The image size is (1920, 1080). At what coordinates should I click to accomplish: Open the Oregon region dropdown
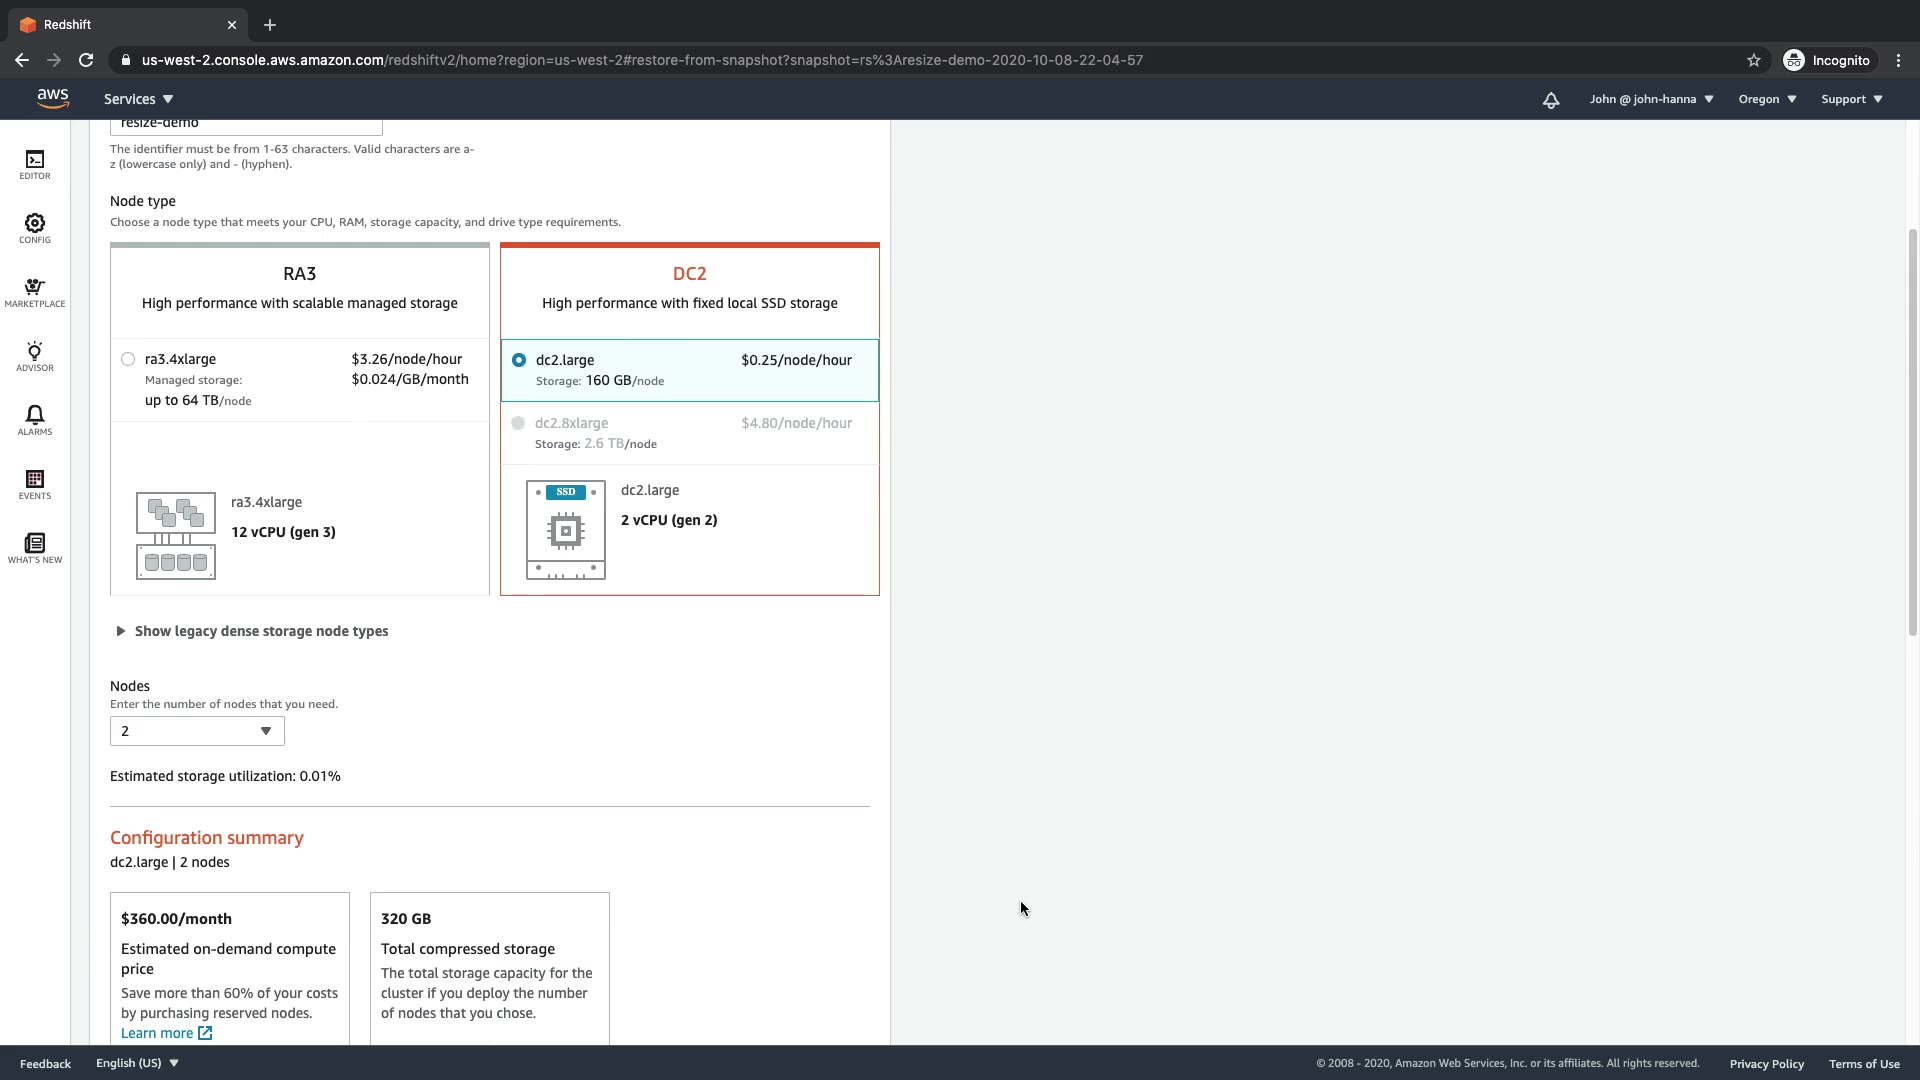1767,99
